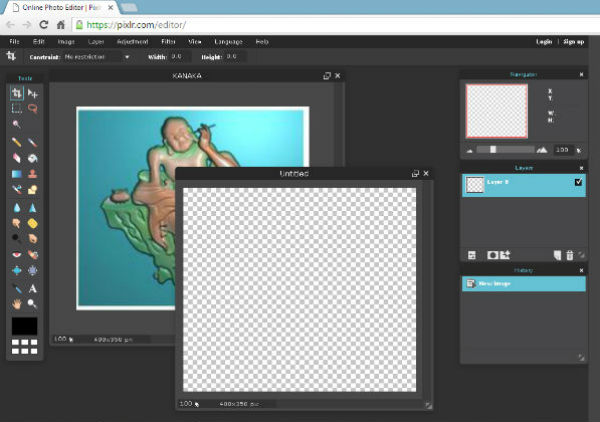Open the File menu

coord(14,42)
